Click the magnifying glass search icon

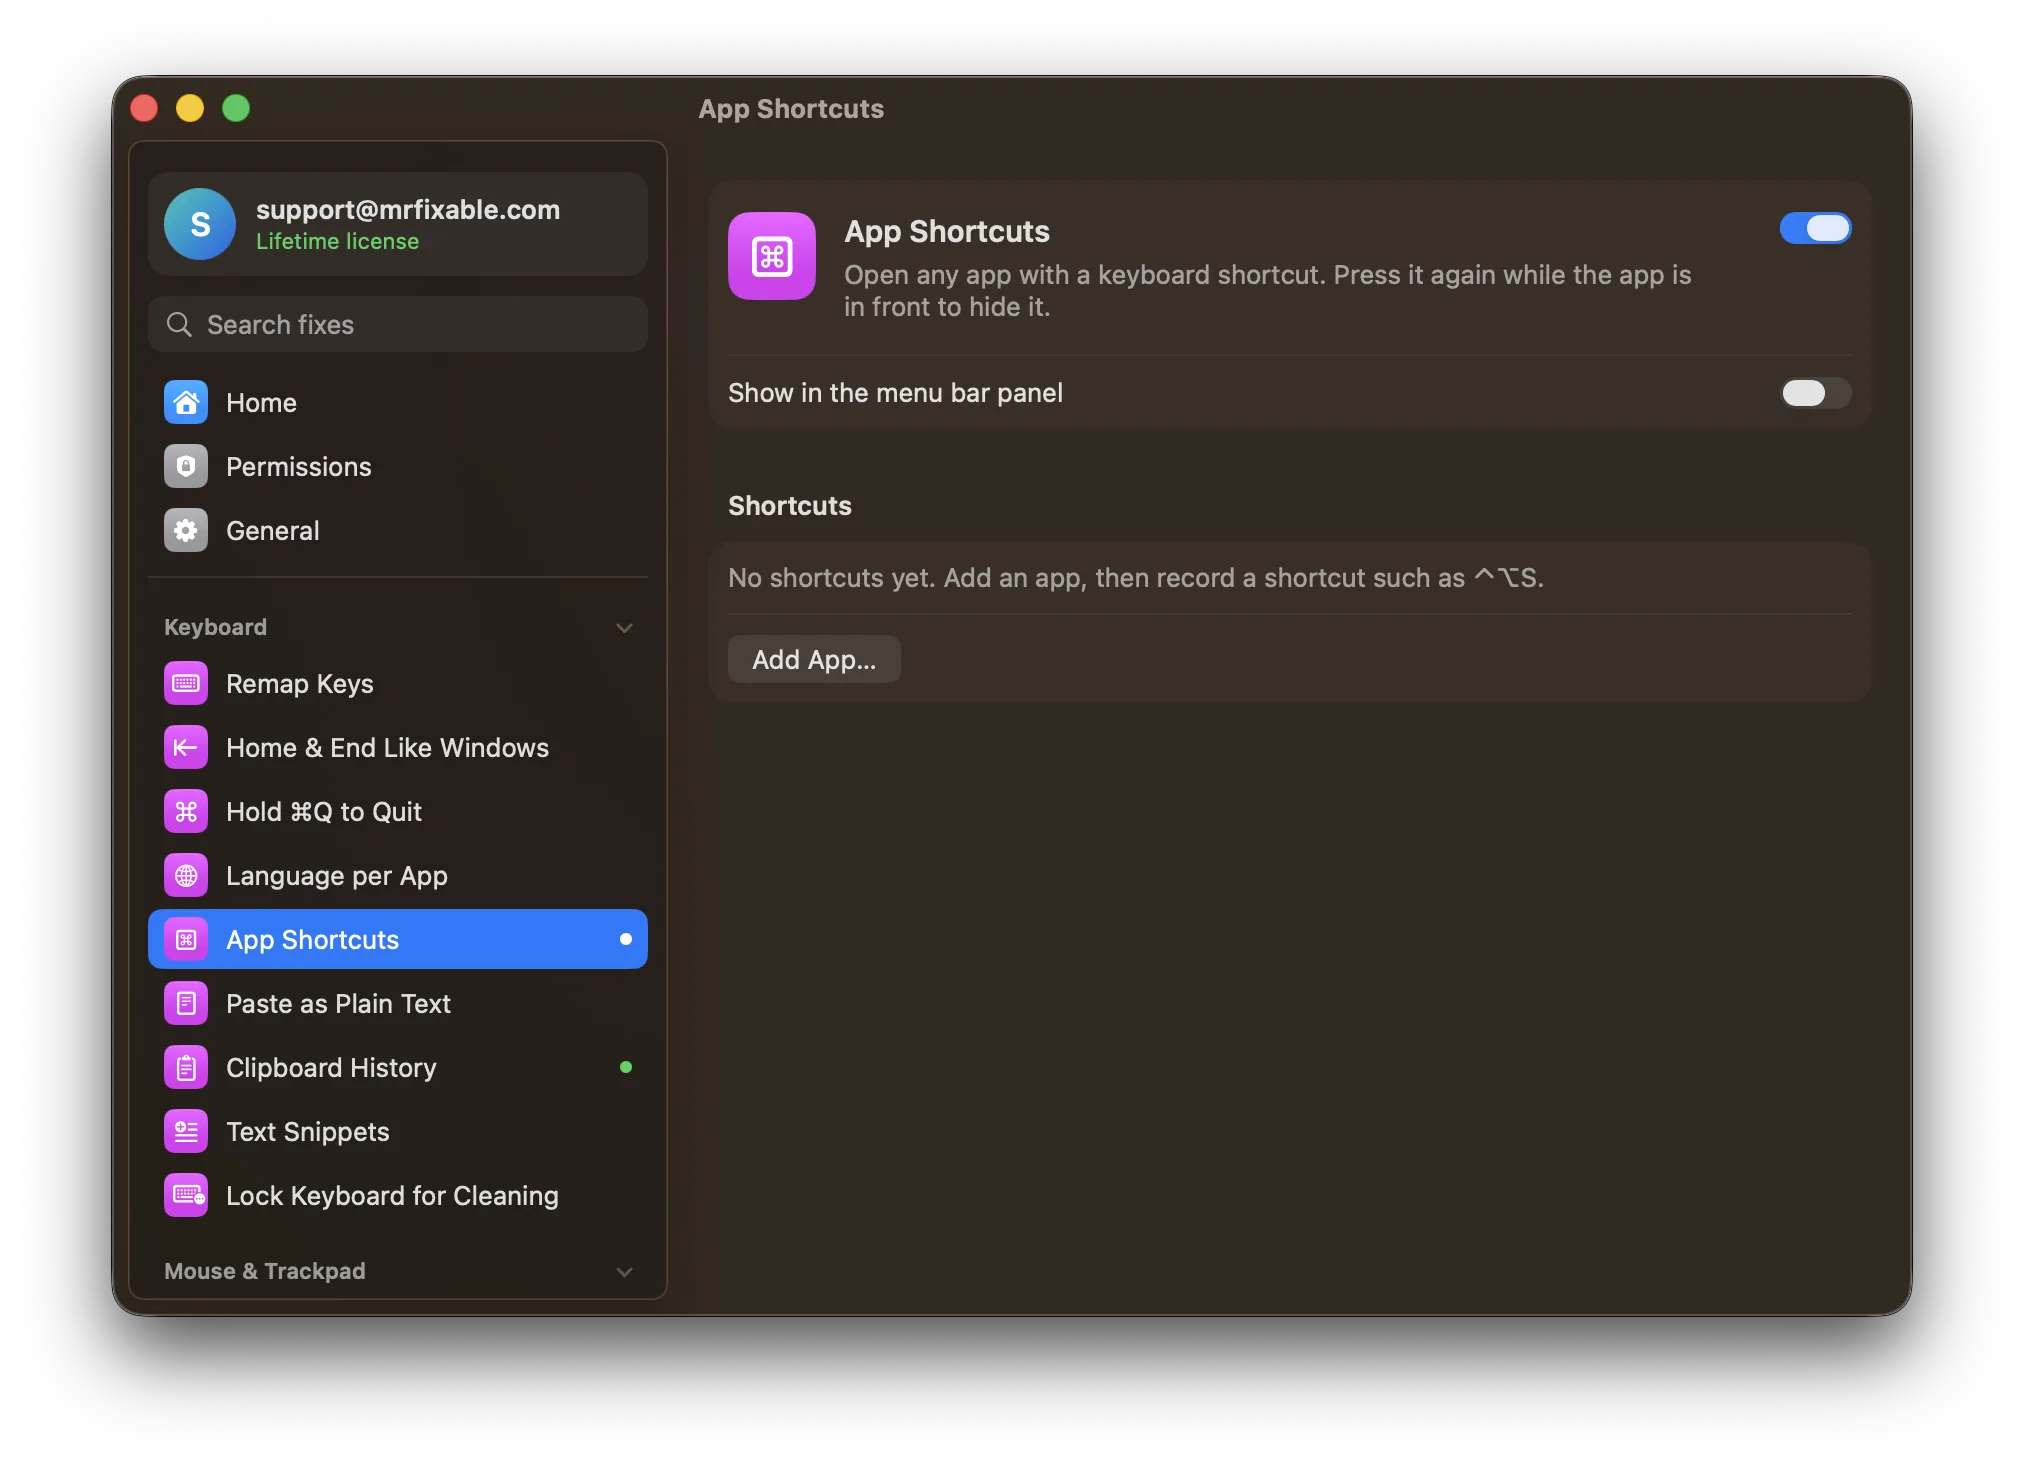[x=179, y=324]
